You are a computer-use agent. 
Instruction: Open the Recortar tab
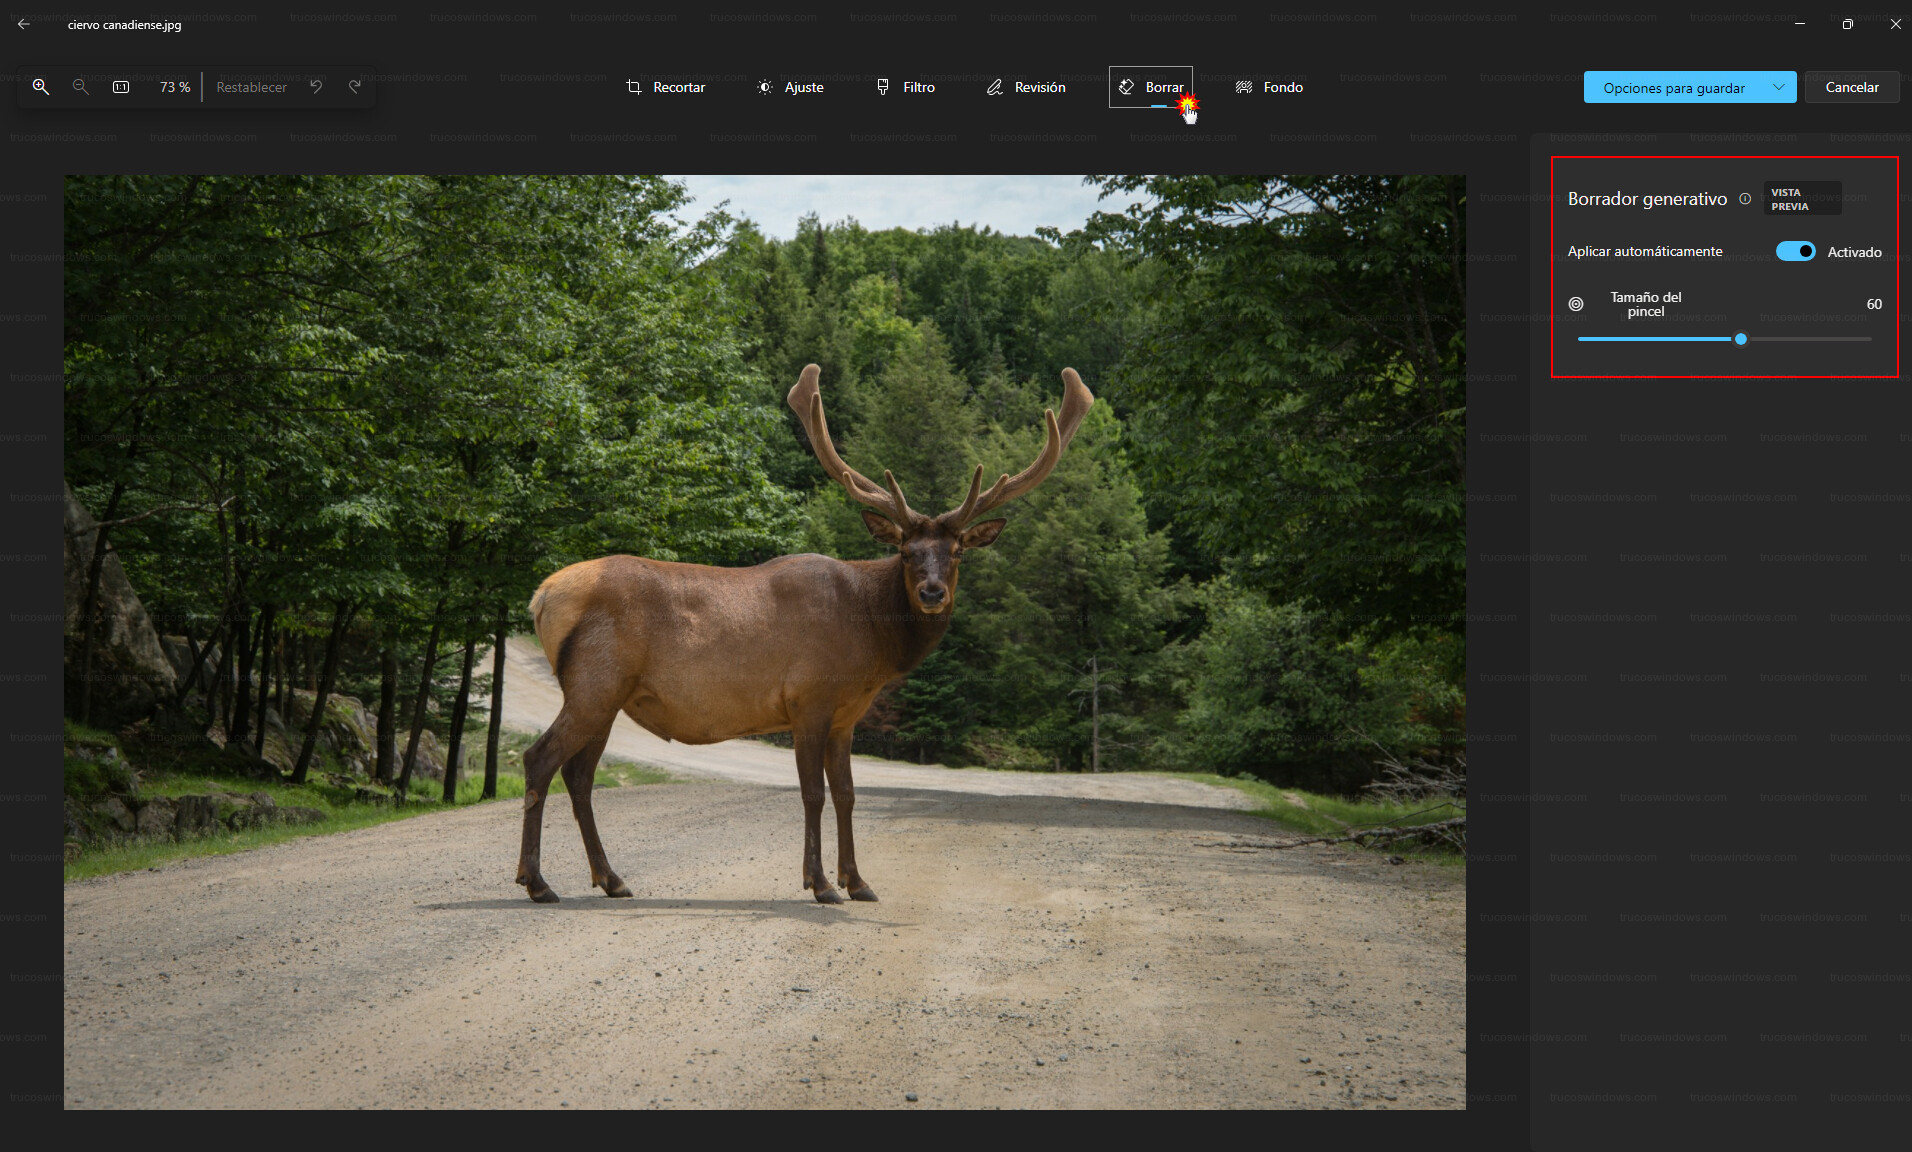pyautogui.click(x=665, y=87)
